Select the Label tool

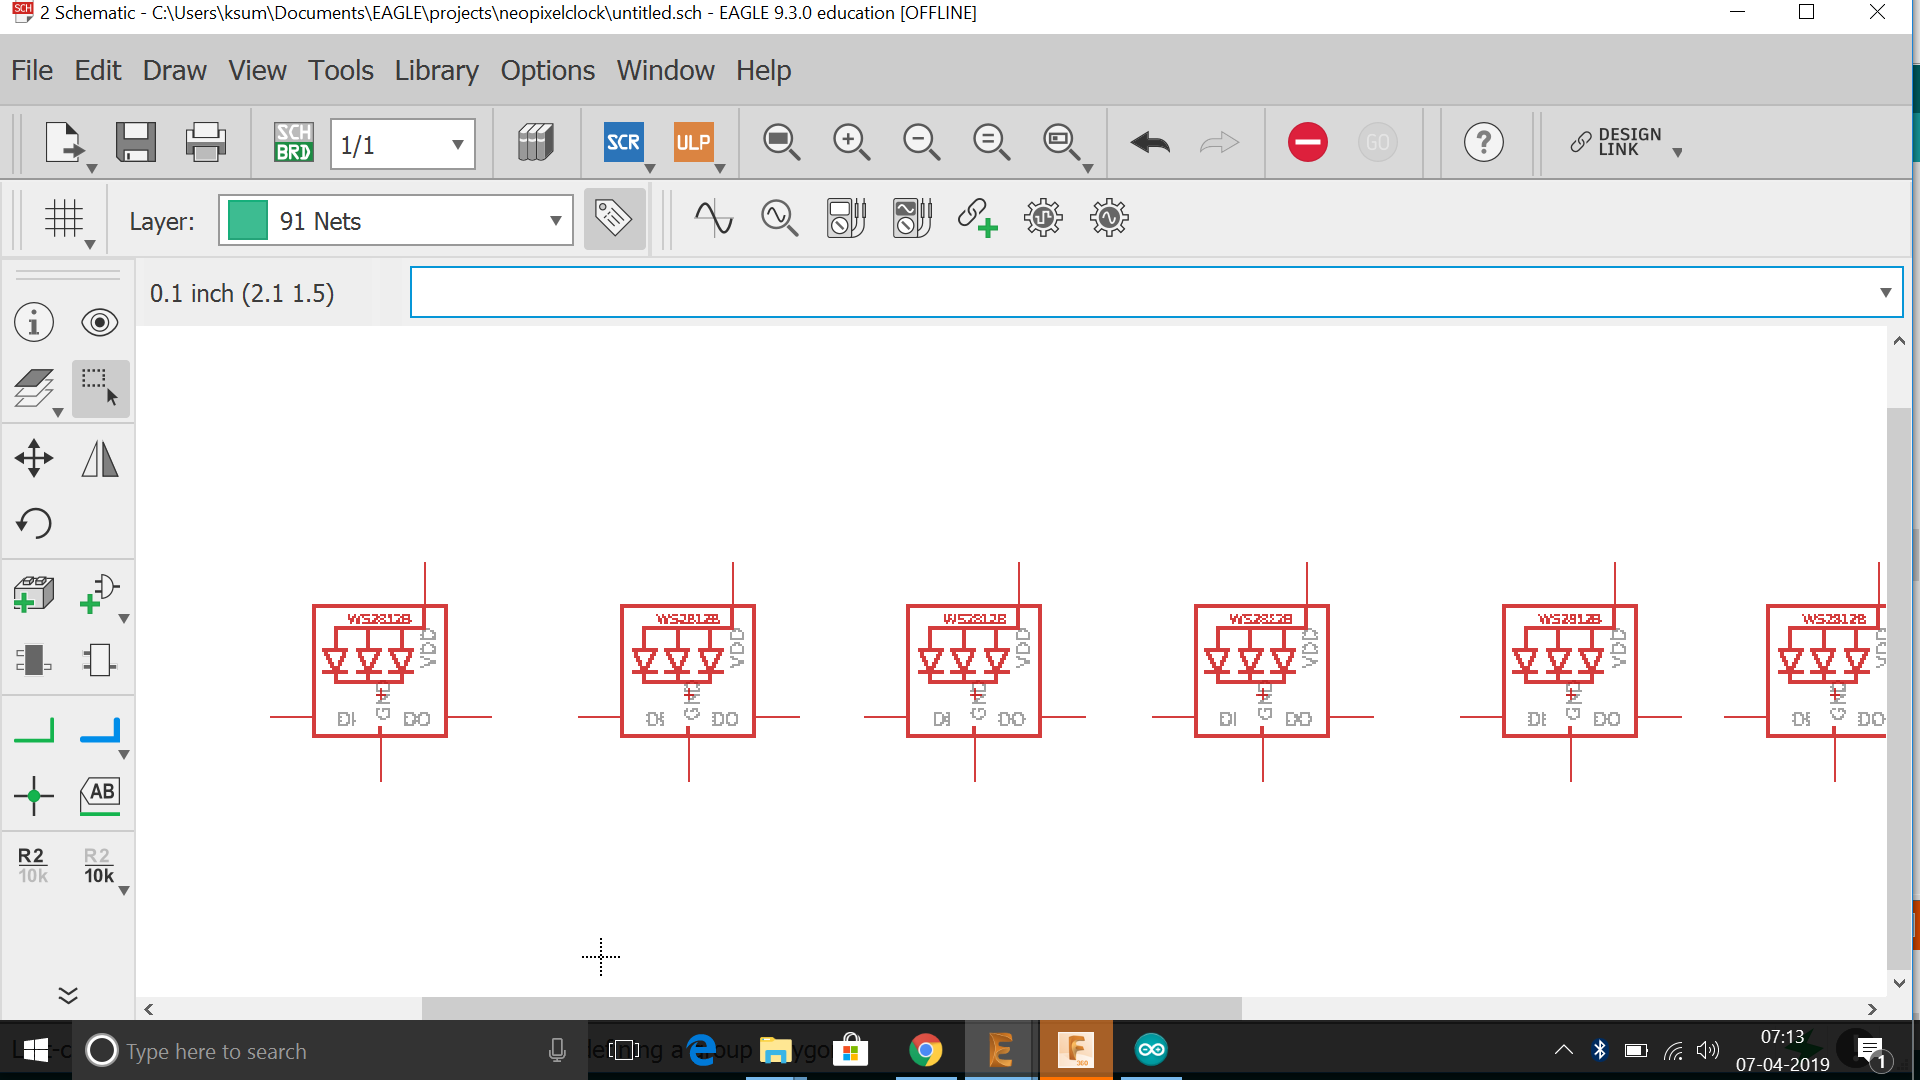pos(100,796)
